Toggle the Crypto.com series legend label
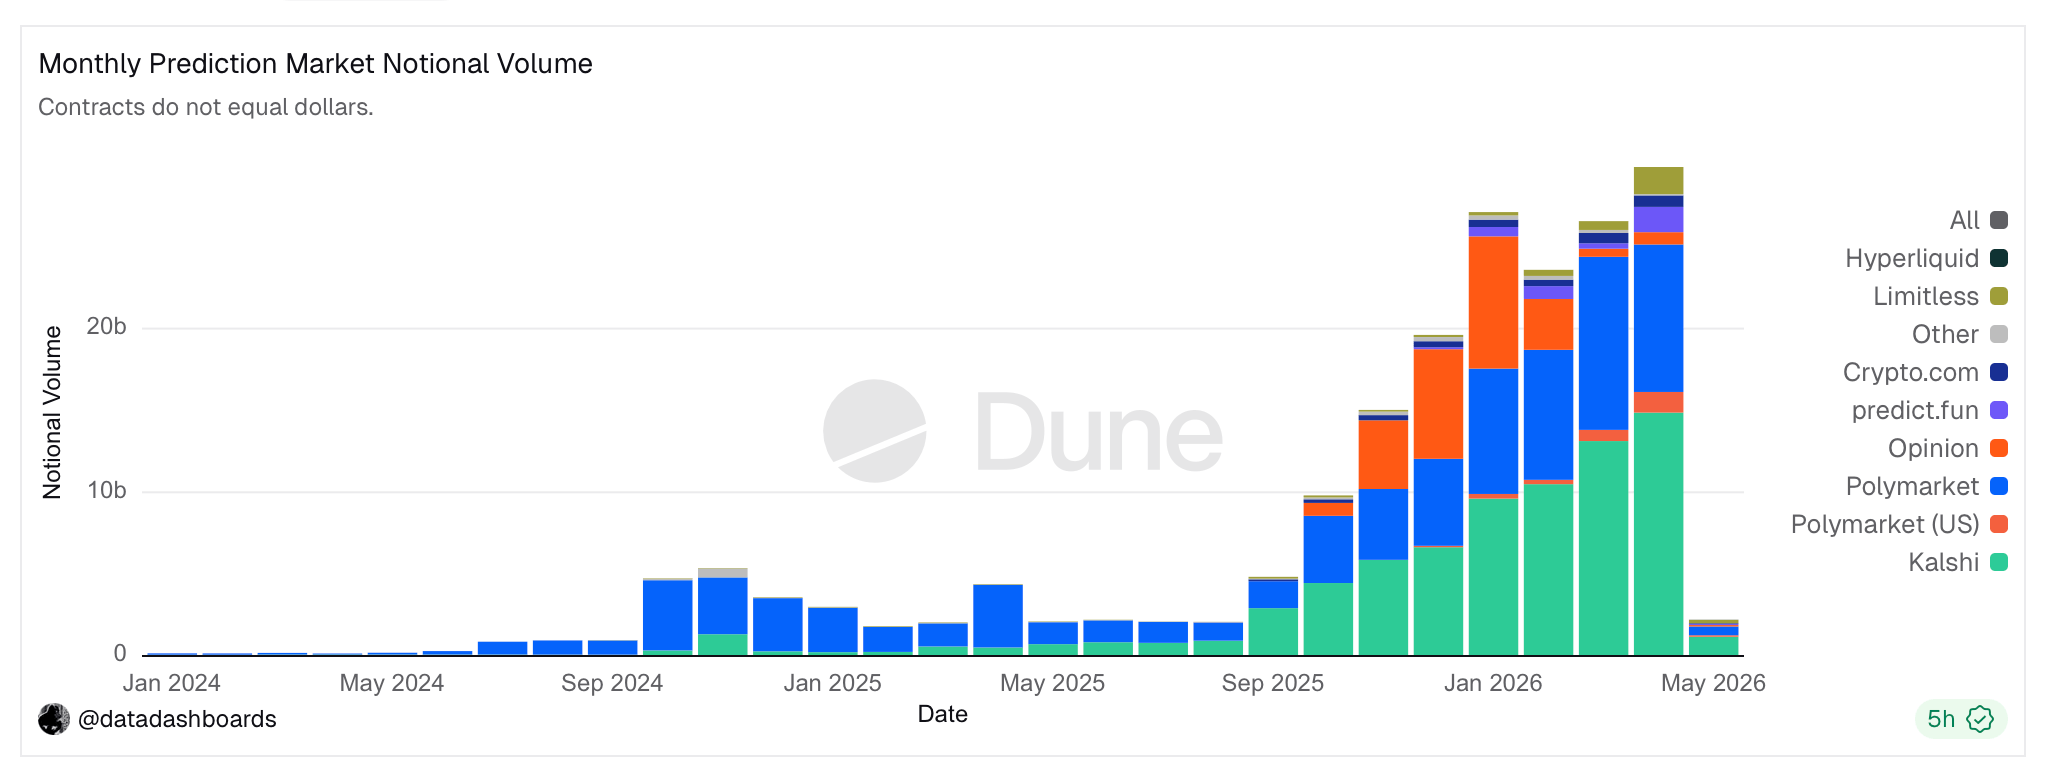The width and height of the screenshot is (2056, 774). [1910, 372]
